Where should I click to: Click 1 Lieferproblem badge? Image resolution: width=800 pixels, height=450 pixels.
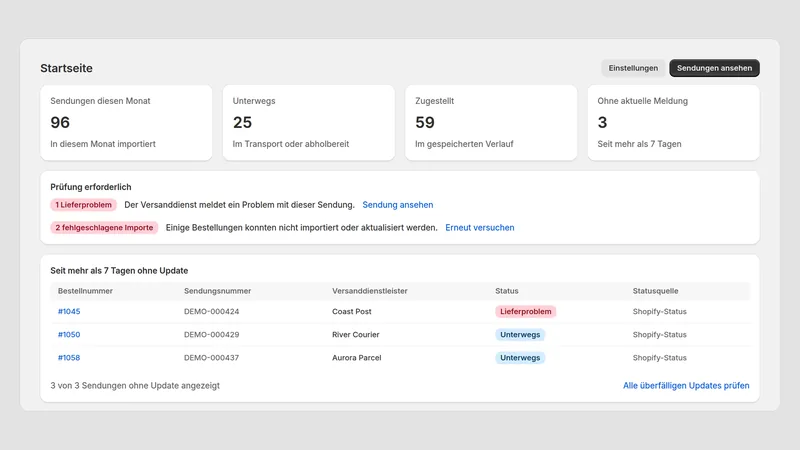tap(83, 205)
